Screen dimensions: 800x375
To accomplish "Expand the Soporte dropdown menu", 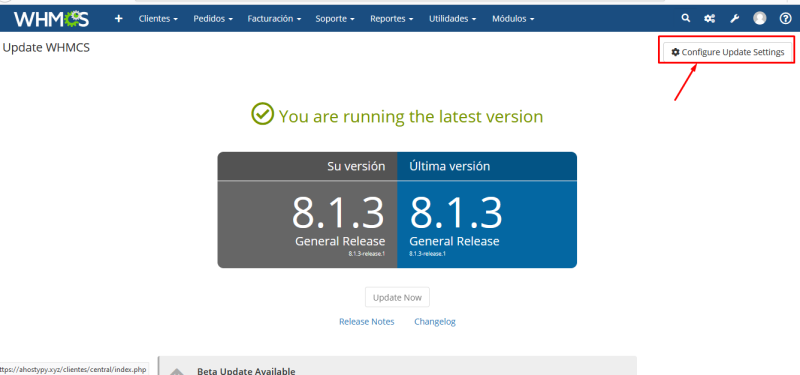I will [335, 19].
